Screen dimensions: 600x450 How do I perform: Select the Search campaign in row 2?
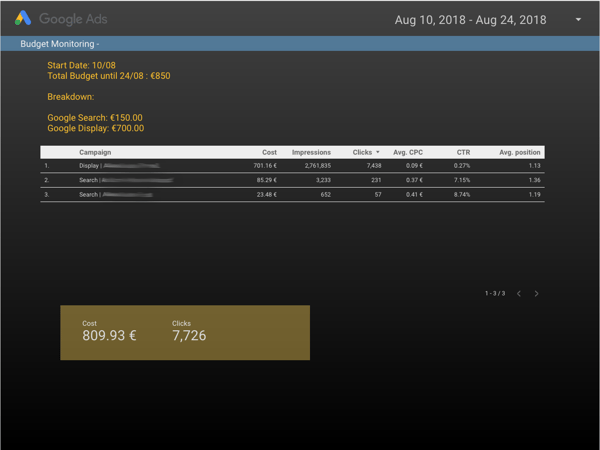pyautogui.click(x=126, y=180)
